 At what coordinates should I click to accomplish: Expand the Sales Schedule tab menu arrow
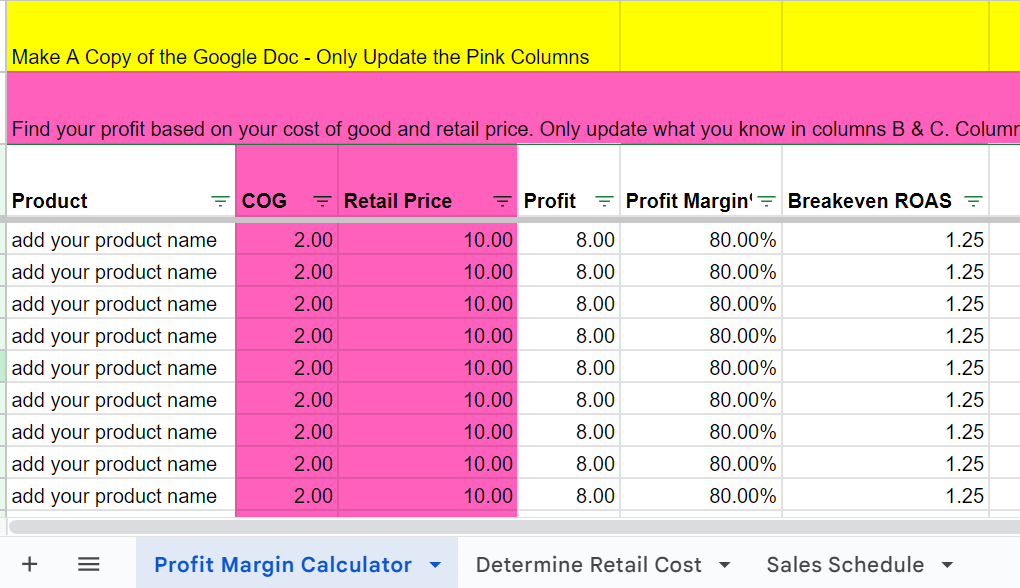(x=947, y=565)
